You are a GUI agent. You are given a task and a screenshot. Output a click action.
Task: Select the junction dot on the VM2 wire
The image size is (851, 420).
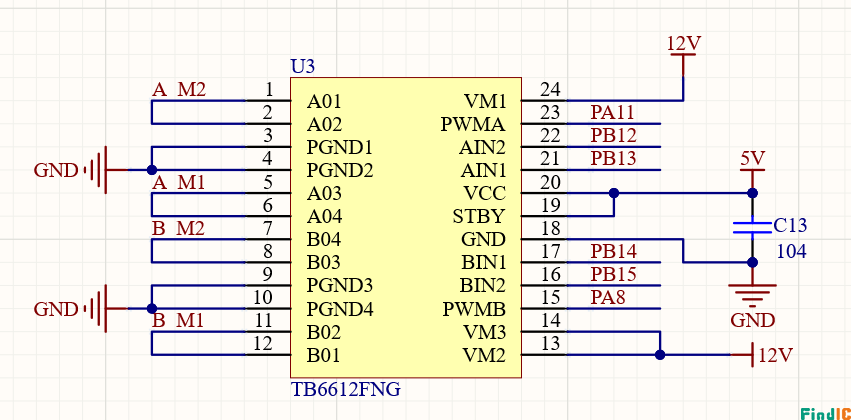[660, 355]
